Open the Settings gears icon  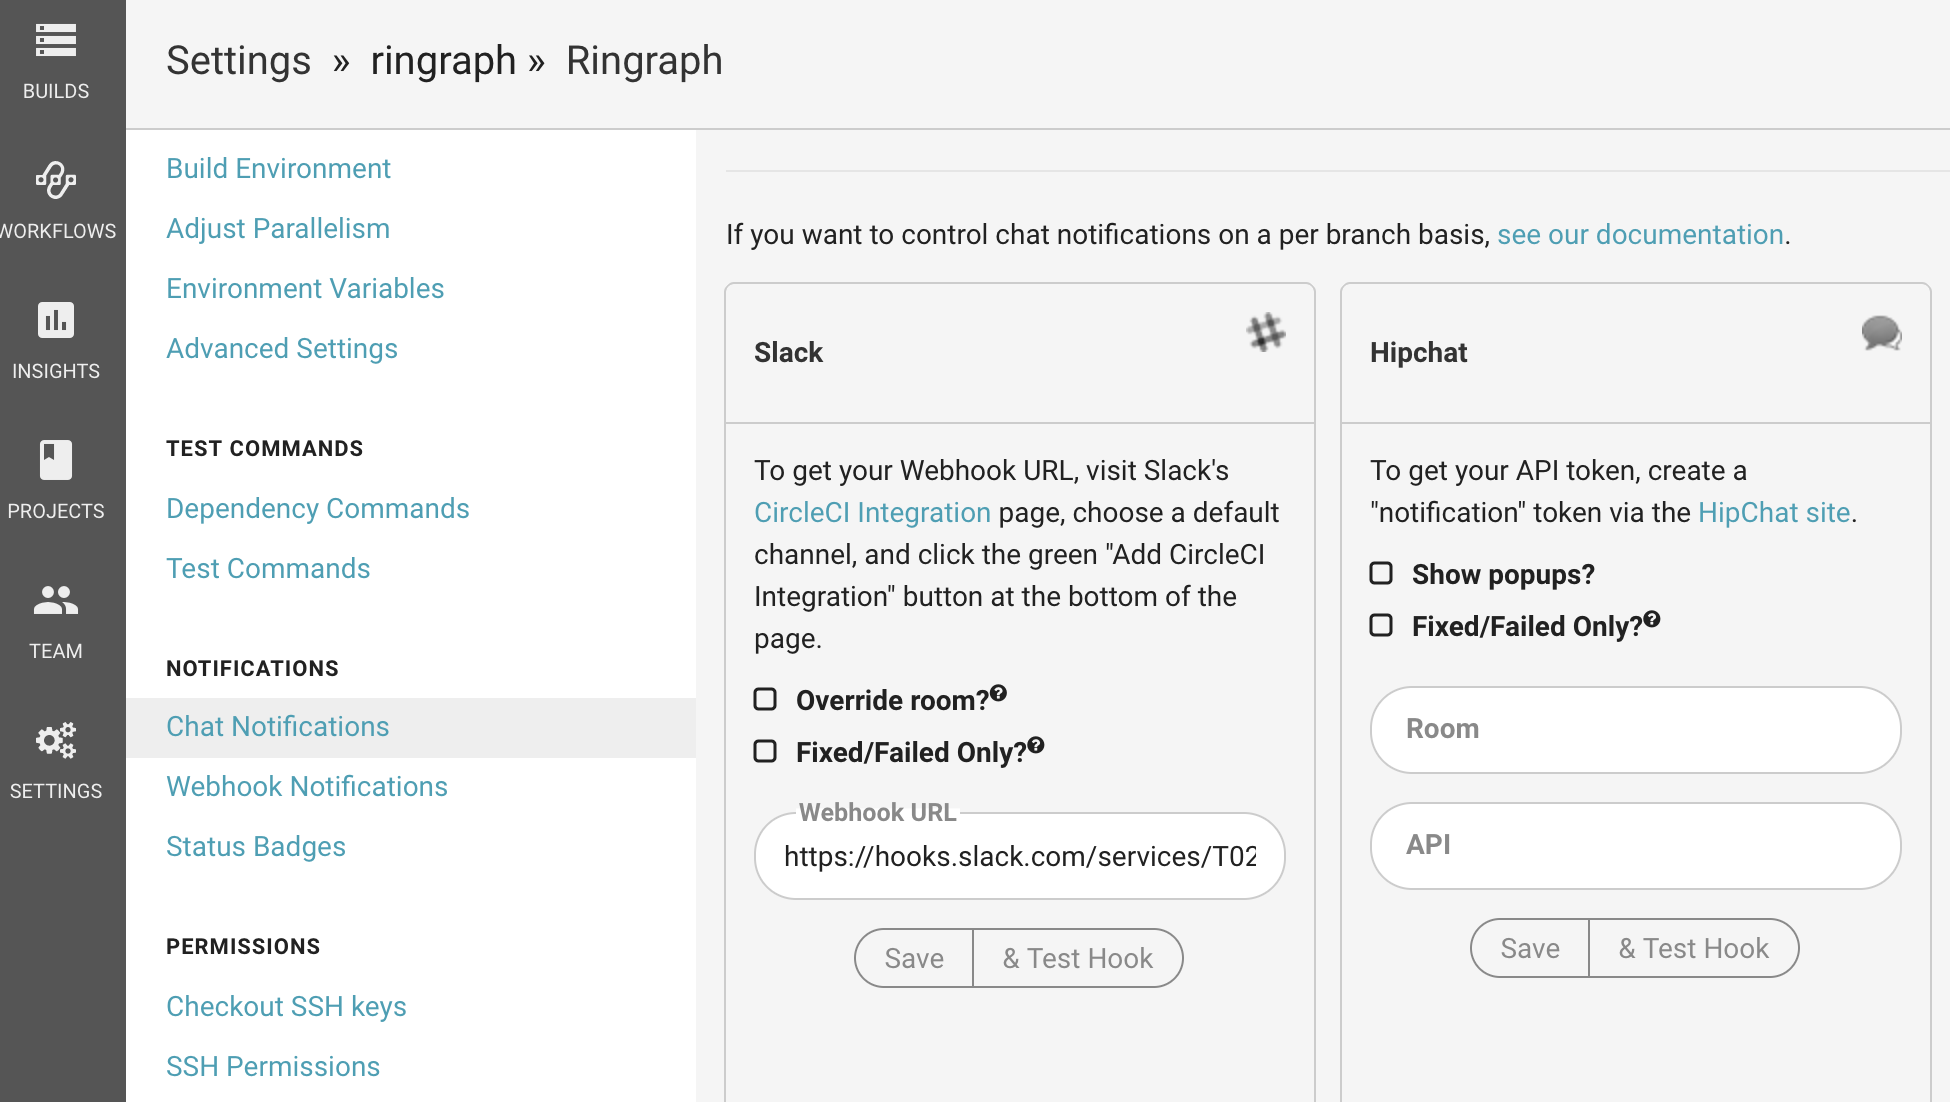[56, 740]
